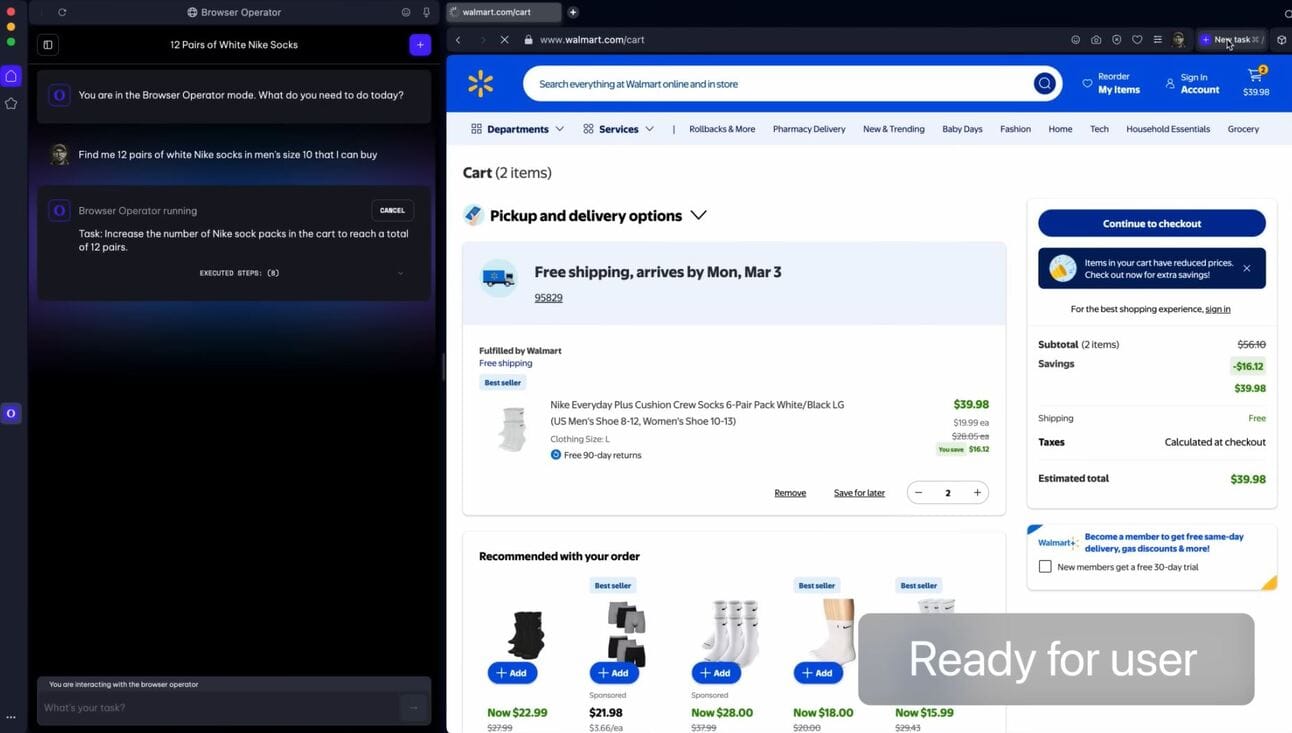The image size is (1292, 733).
Task: Start a new chat with the purple plus button
Action: (x=420, y=45)
